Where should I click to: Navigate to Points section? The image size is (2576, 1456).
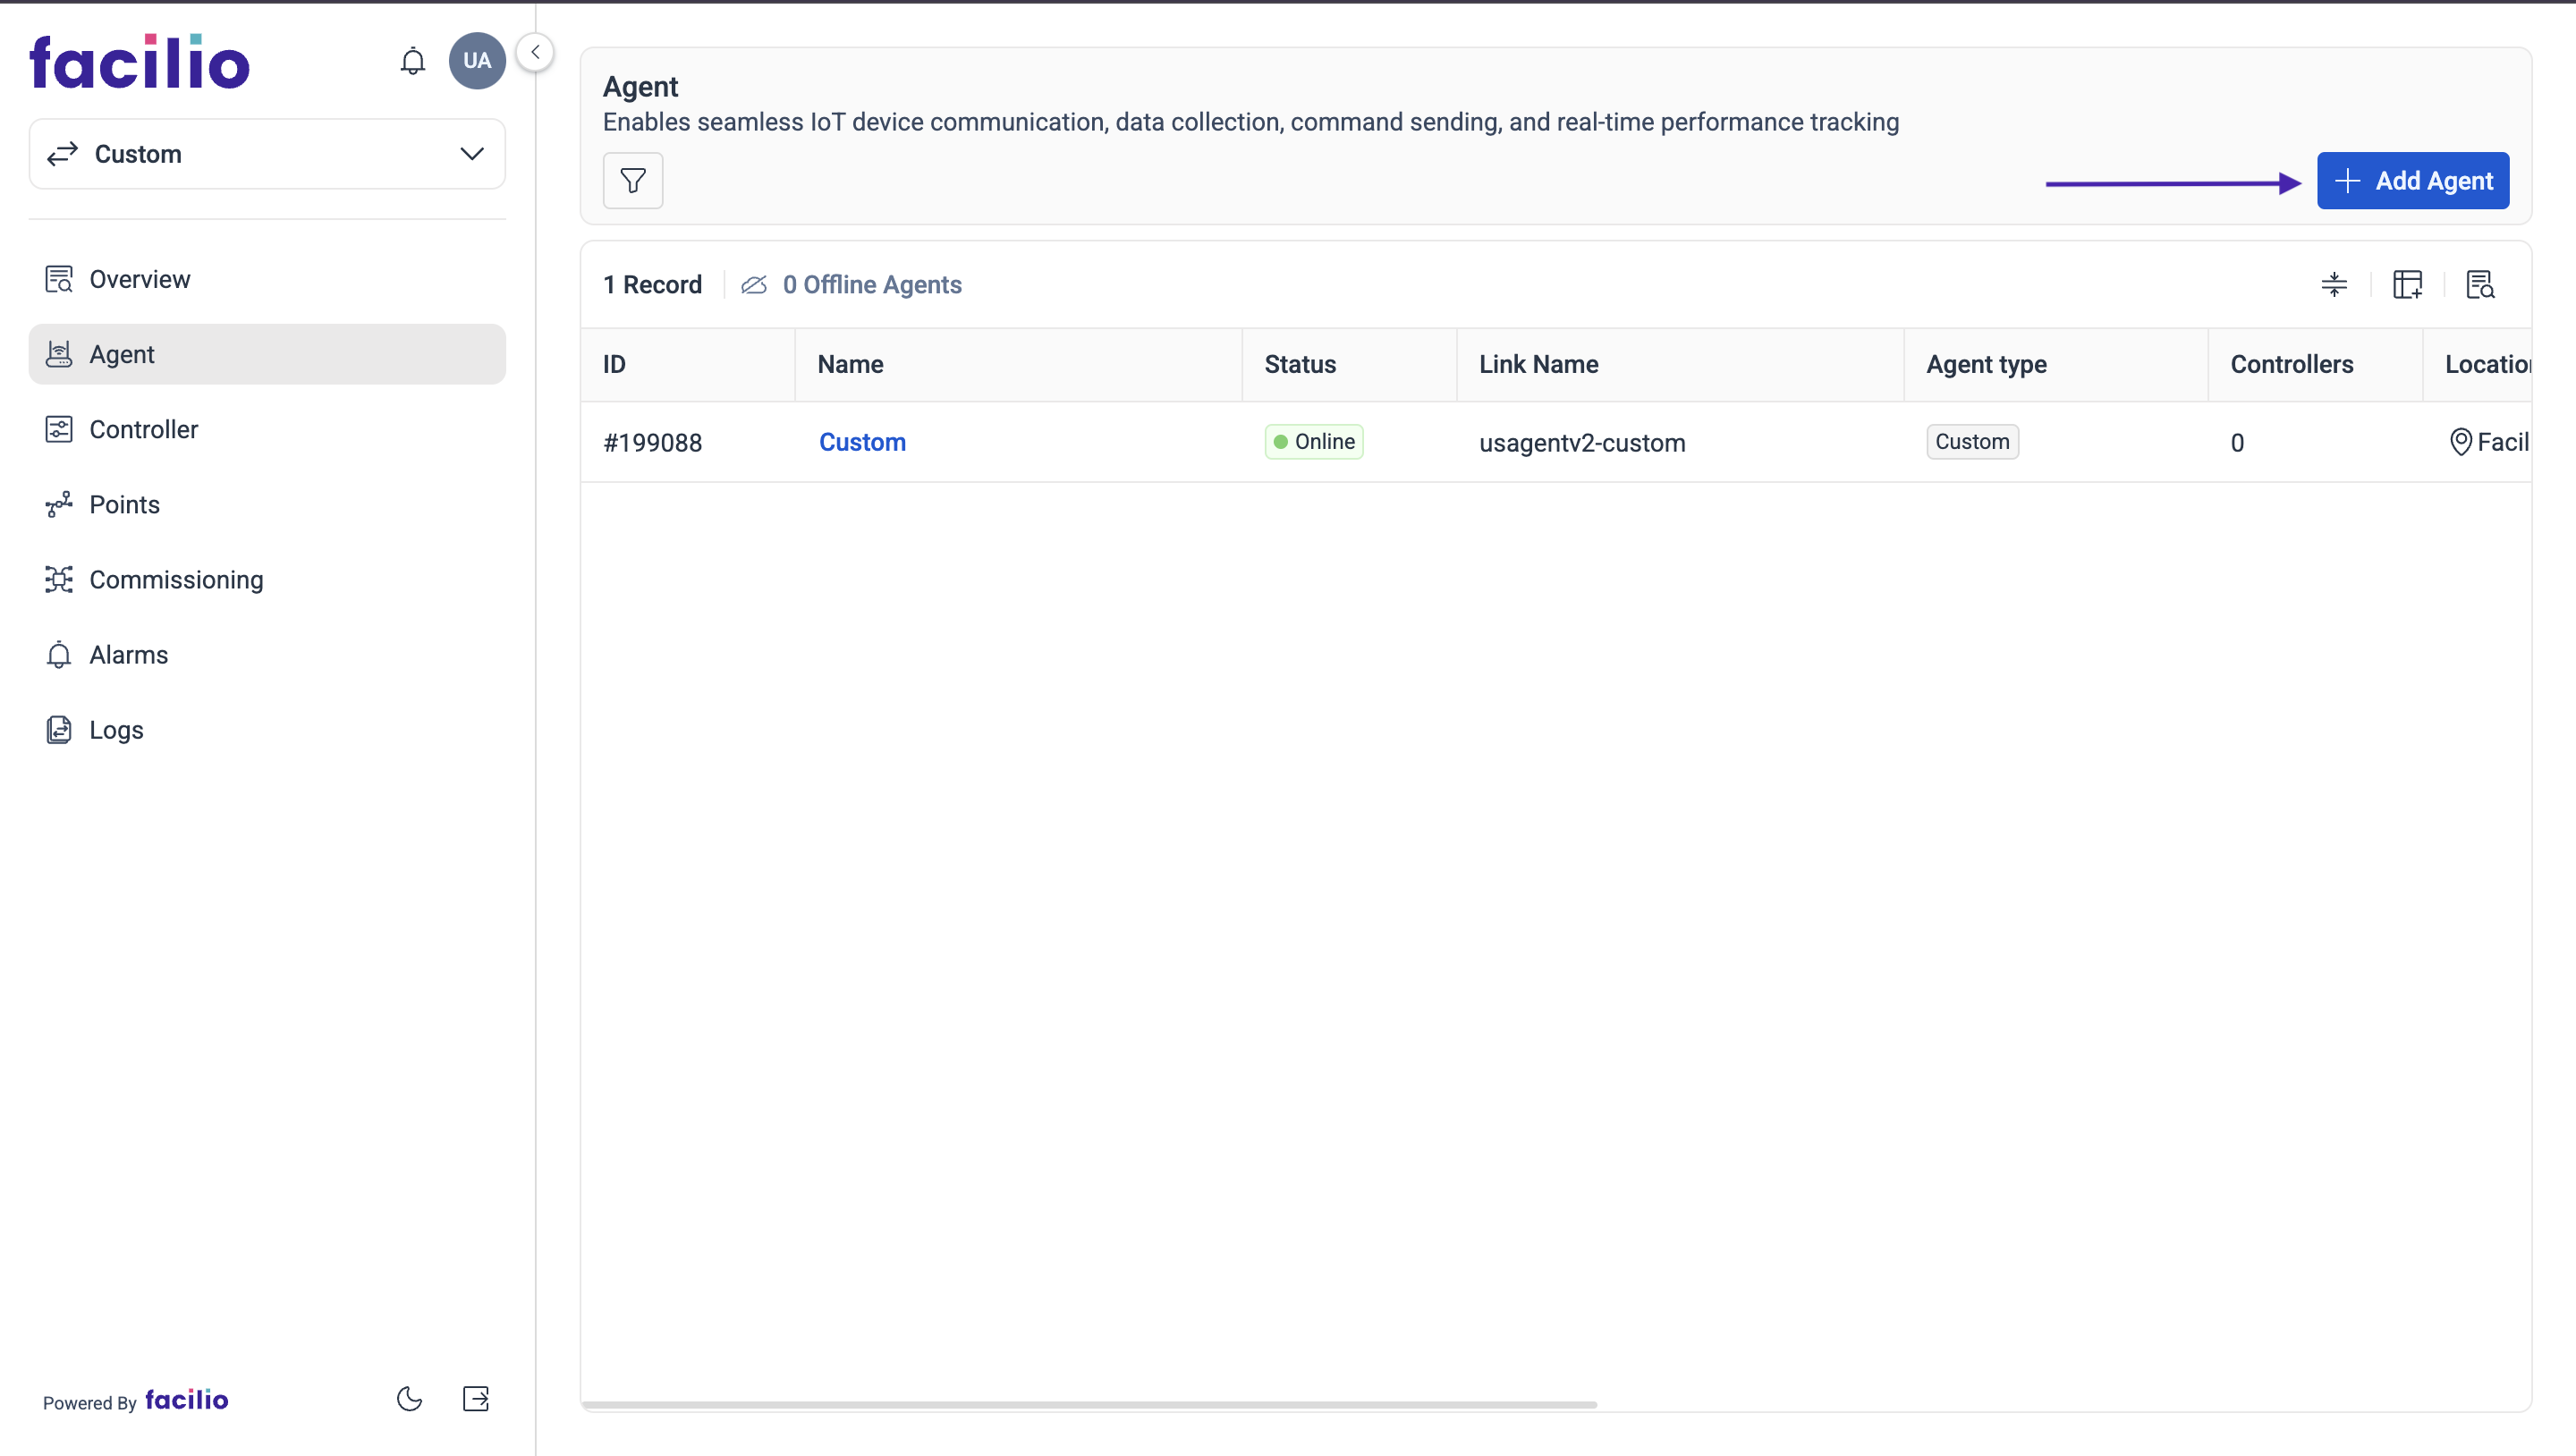[x=124, y=504]
